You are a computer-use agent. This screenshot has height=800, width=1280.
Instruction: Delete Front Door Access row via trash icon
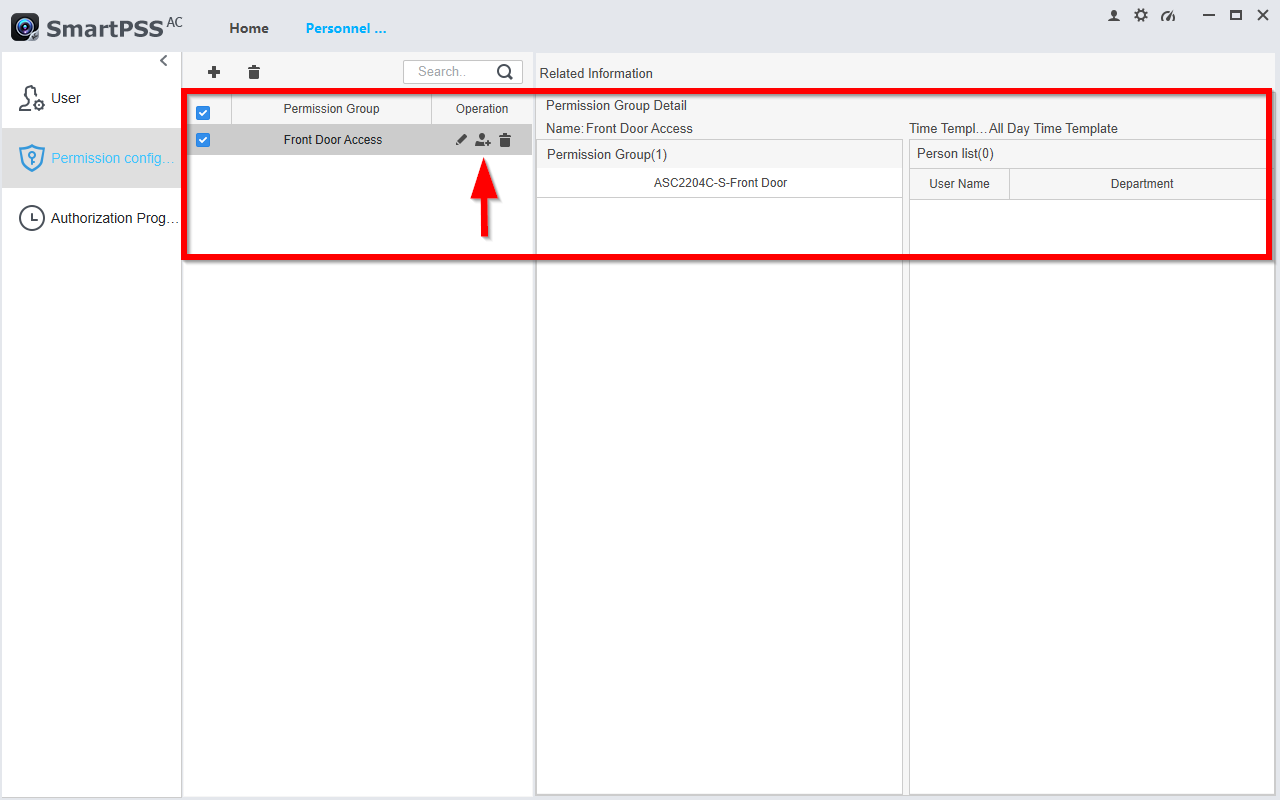point(505,140)
